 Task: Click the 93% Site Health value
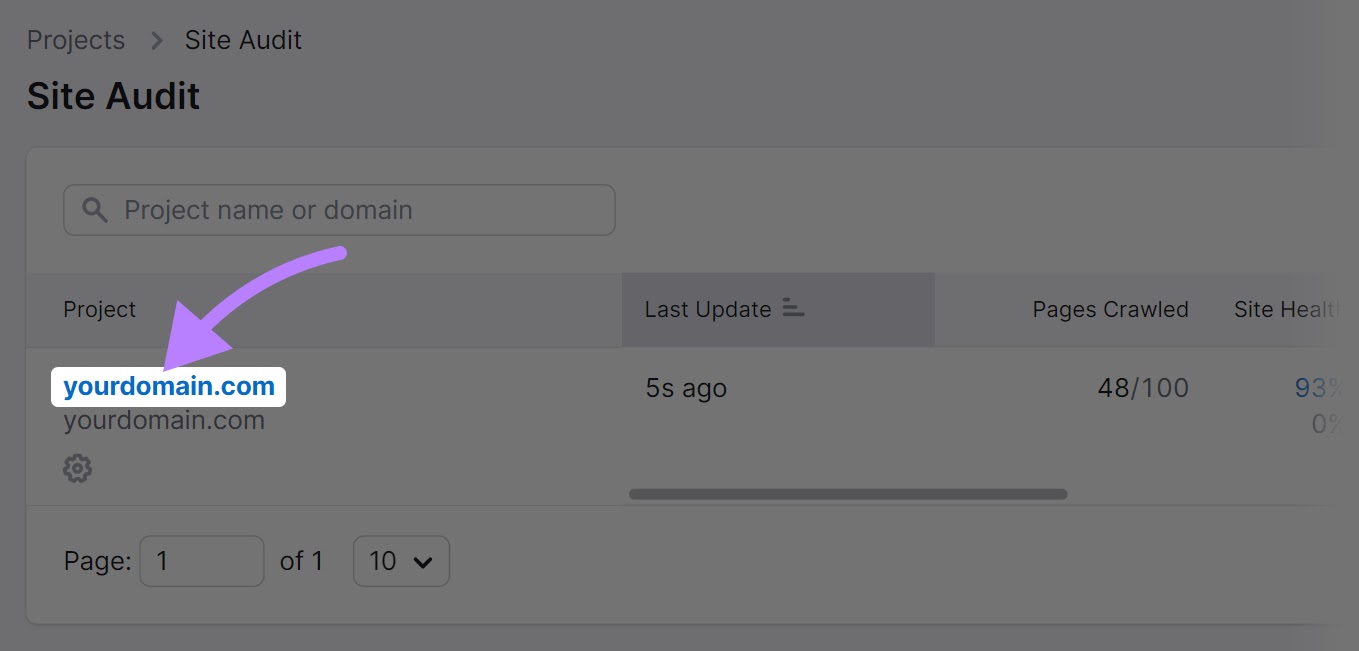(1322, 387)
